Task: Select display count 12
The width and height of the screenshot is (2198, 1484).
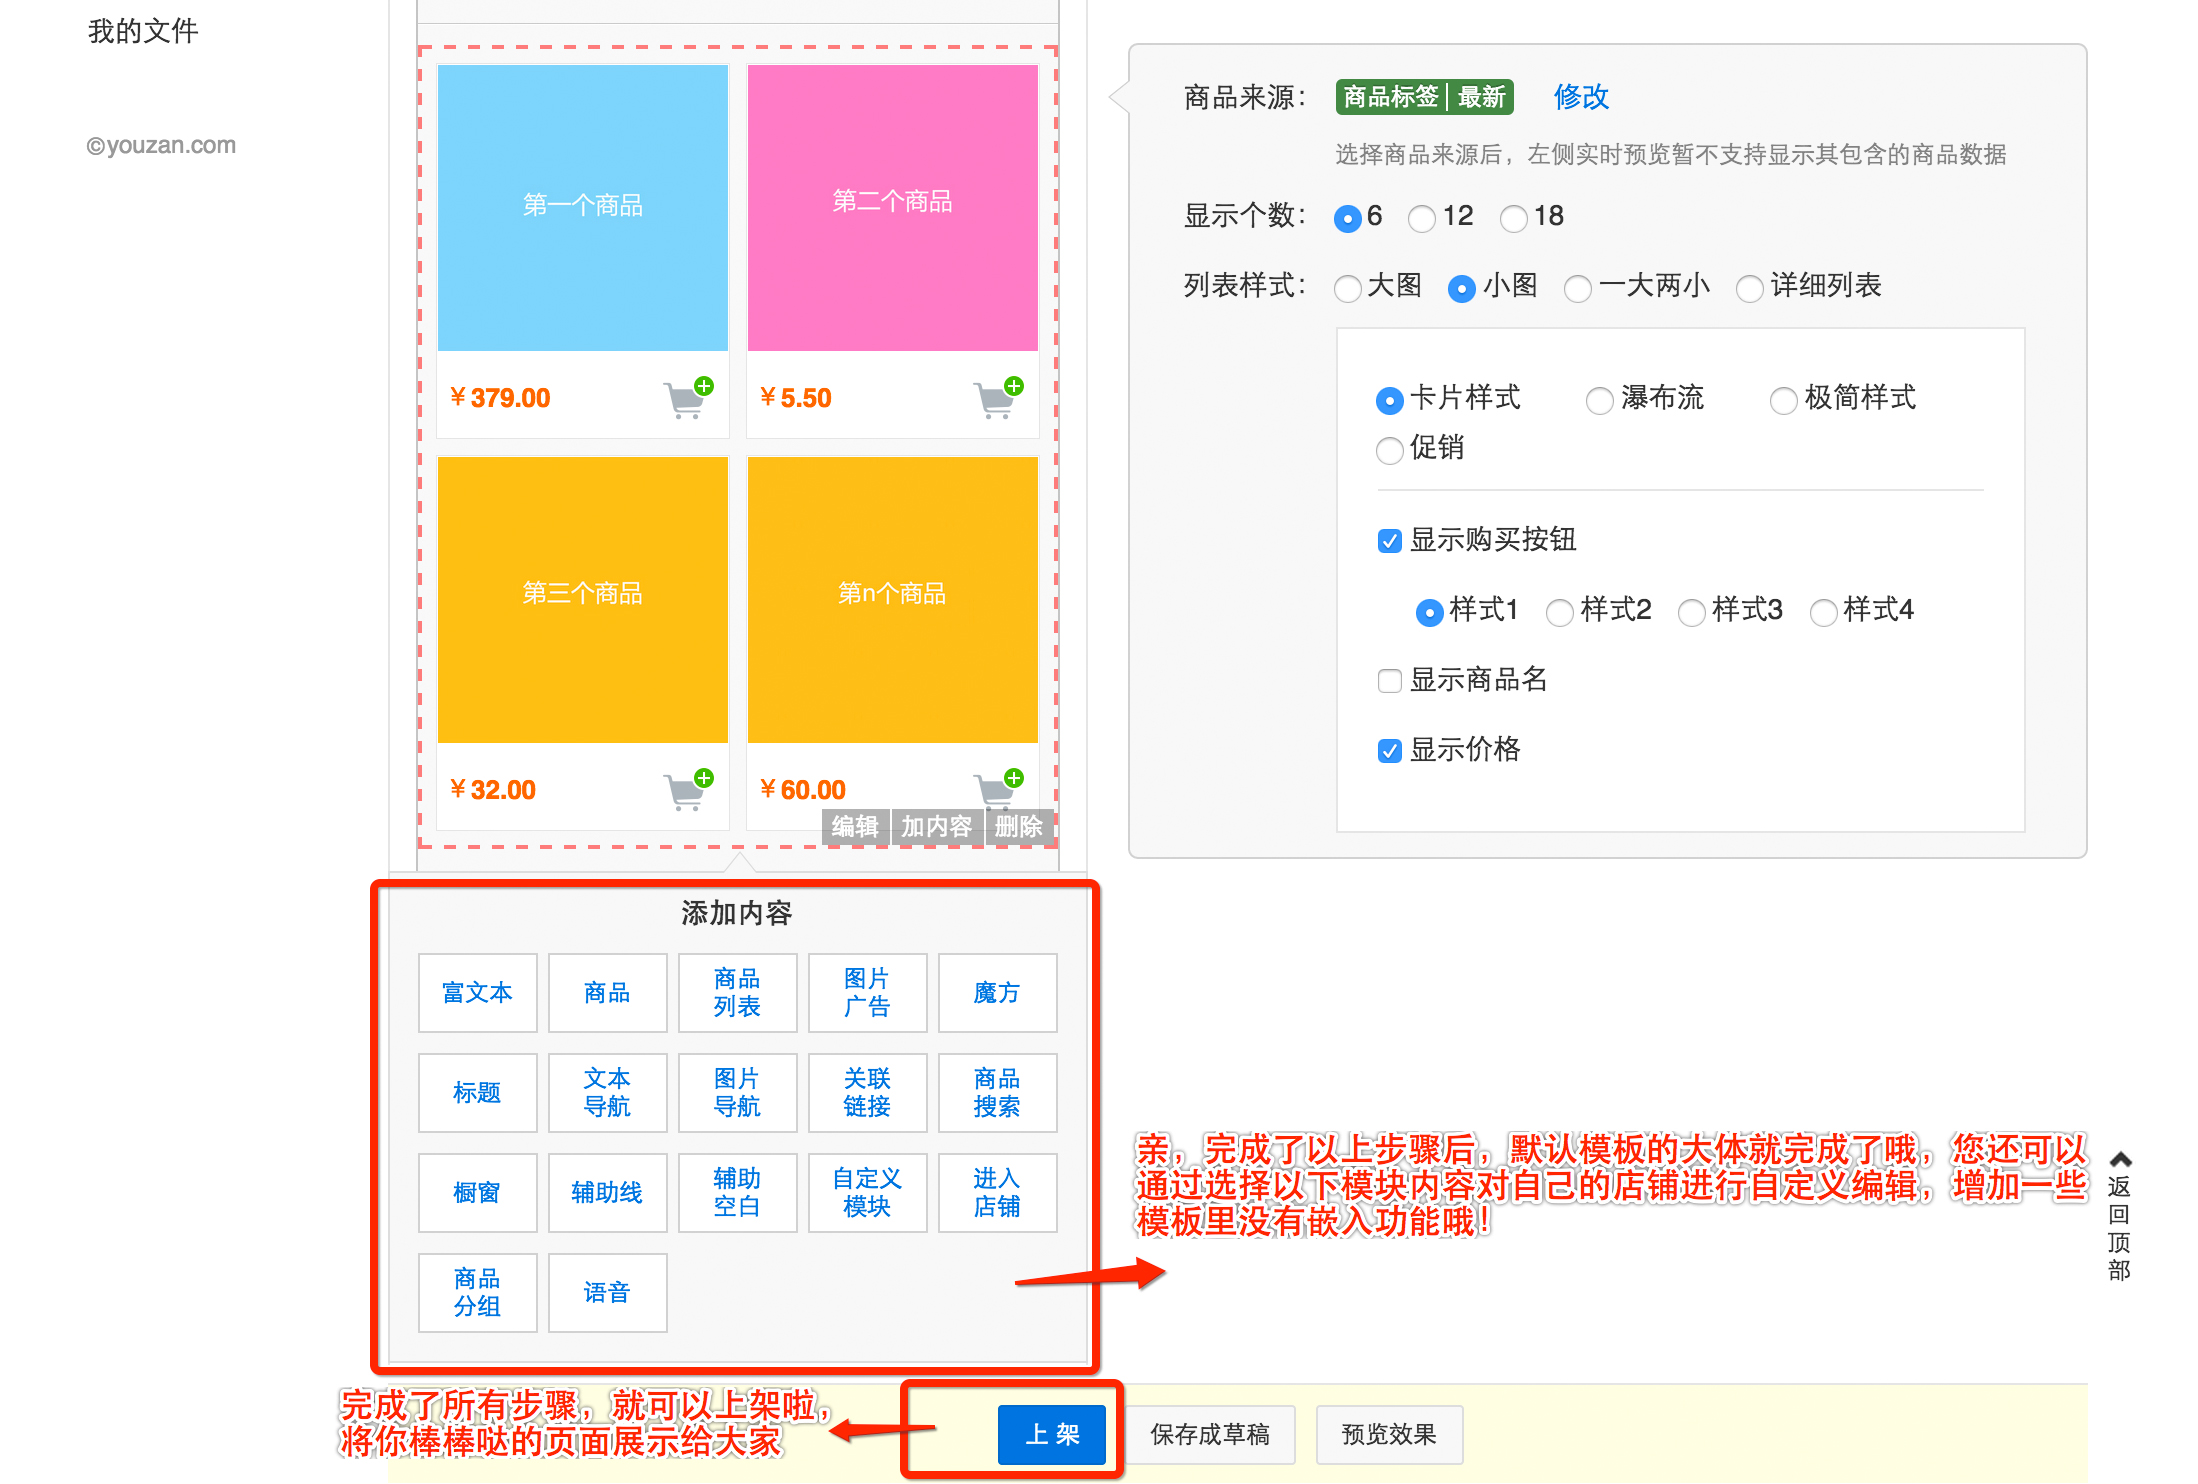Action: point(1421,217)
